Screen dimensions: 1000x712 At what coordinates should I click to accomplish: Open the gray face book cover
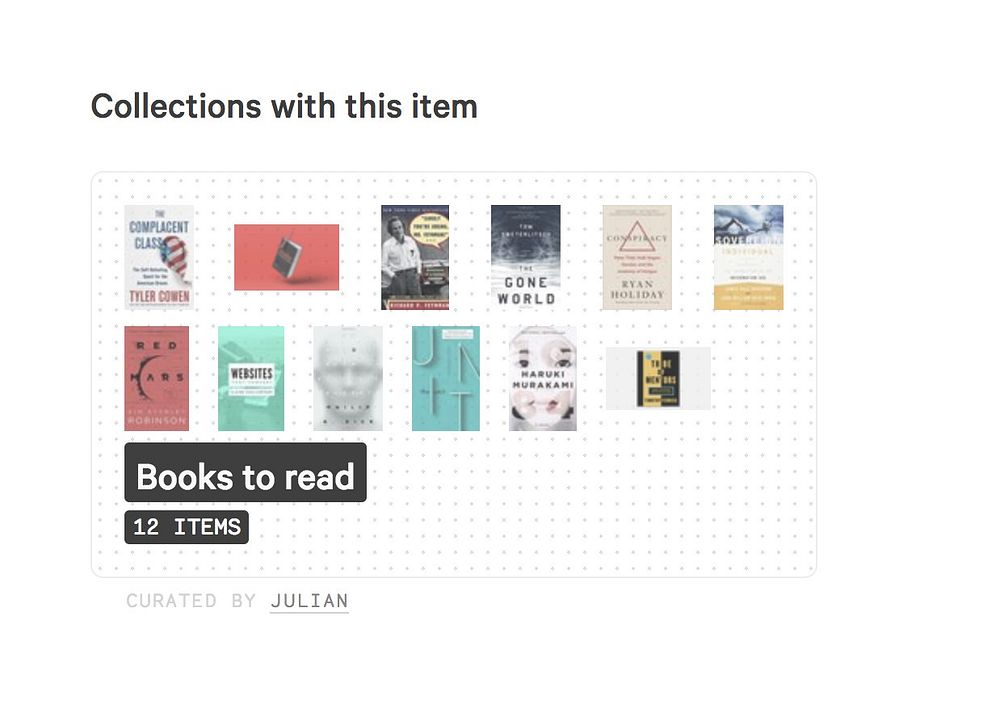point(348,378)
